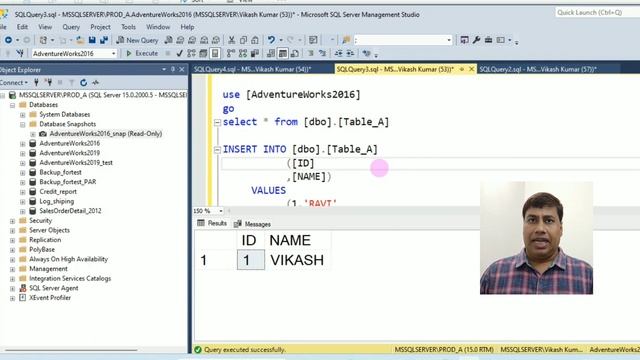Uncomment selected lines icon
Screen dimensions: 640x360
pyautogui.click(x=322, y=53)
